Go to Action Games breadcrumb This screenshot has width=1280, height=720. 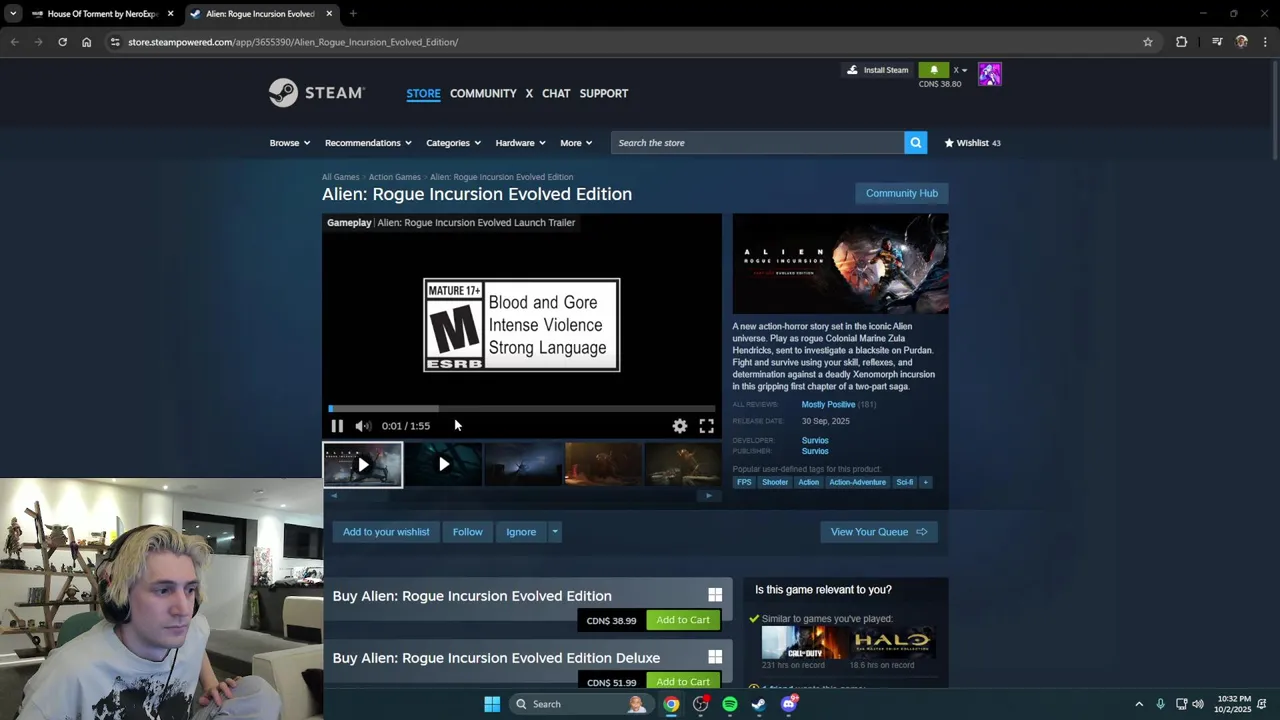394,177
